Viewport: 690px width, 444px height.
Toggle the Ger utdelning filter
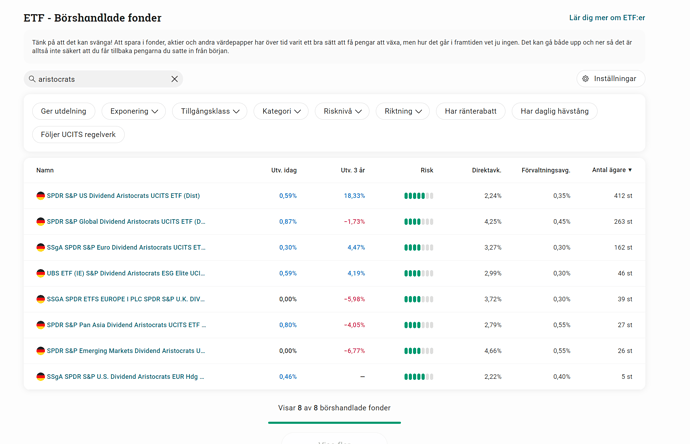click(x=63, y=111)
